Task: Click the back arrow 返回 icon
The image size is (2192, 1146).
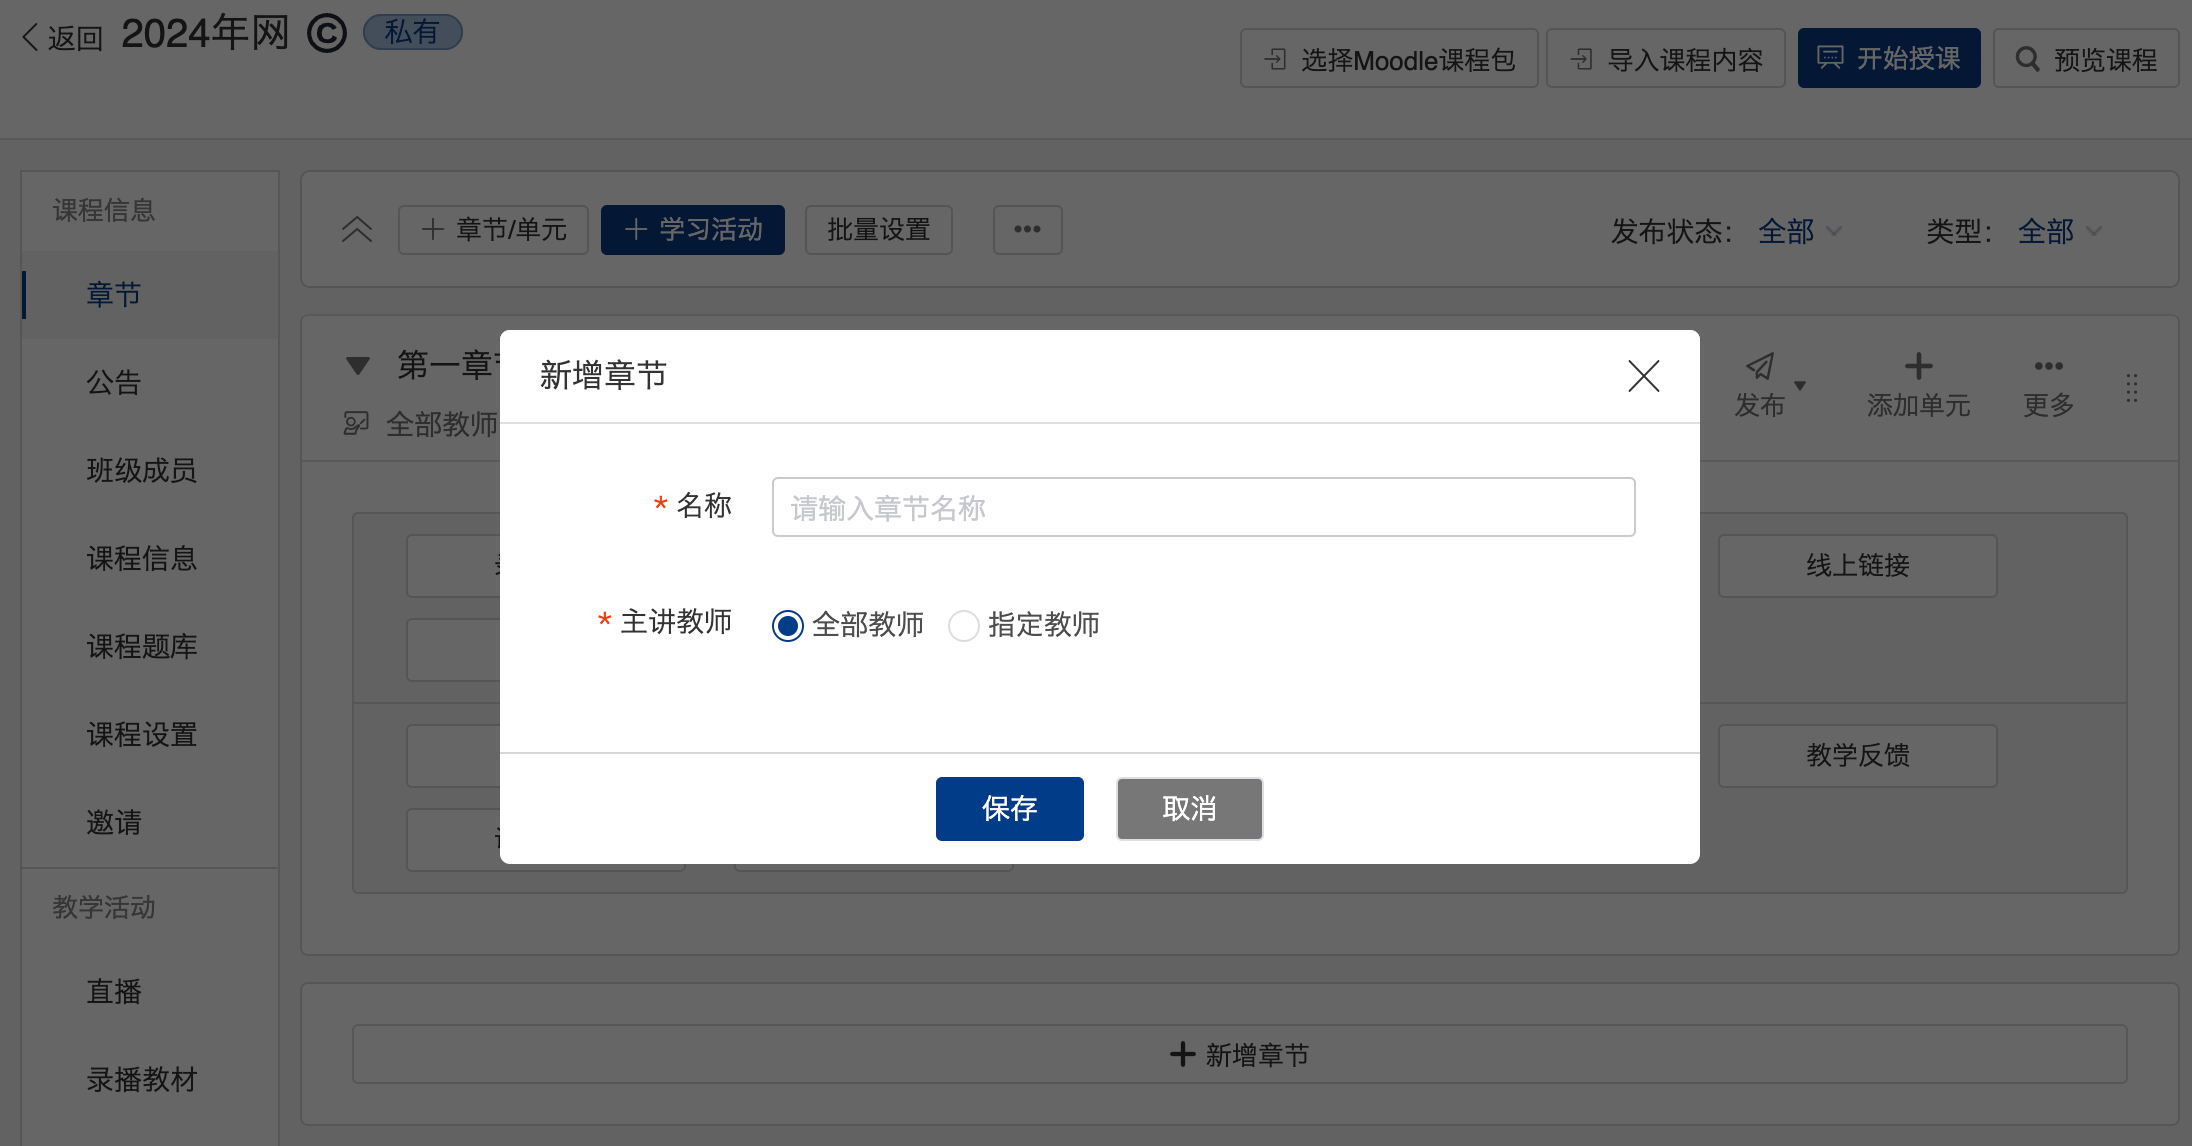Action: pos(31,38)
